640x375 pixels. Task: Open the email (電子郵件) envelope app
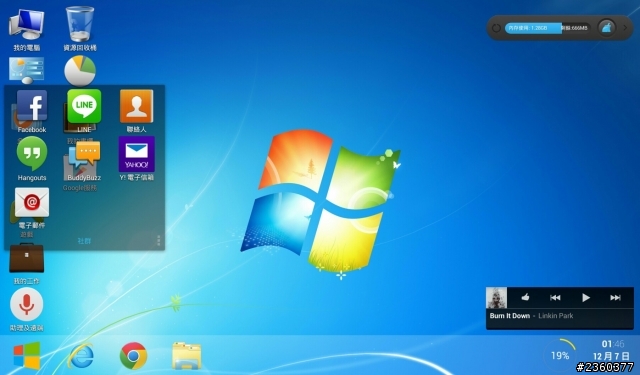coord(32,202)
